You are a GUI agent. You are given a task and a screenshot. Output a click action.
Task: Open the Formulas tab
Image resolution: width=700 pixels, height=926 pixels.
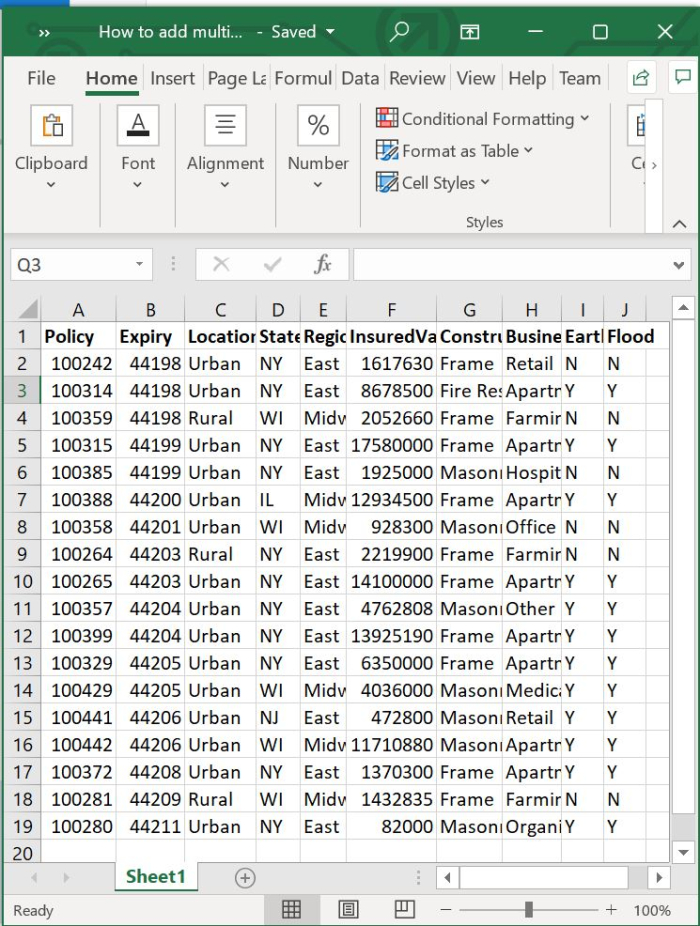click(303, 78)
